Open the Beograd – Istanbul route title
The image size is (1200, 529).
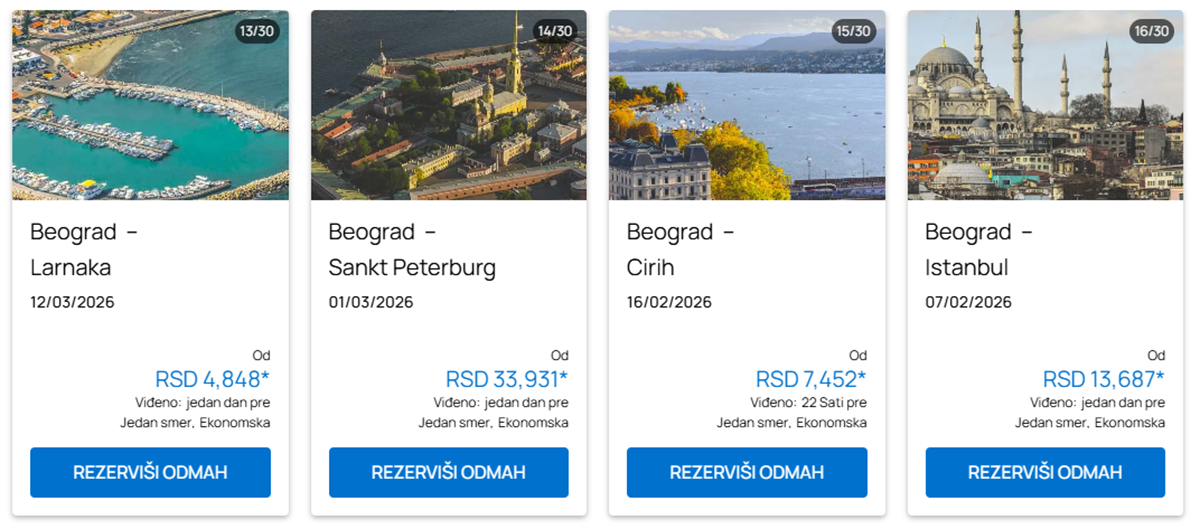[x=978, y=250]
